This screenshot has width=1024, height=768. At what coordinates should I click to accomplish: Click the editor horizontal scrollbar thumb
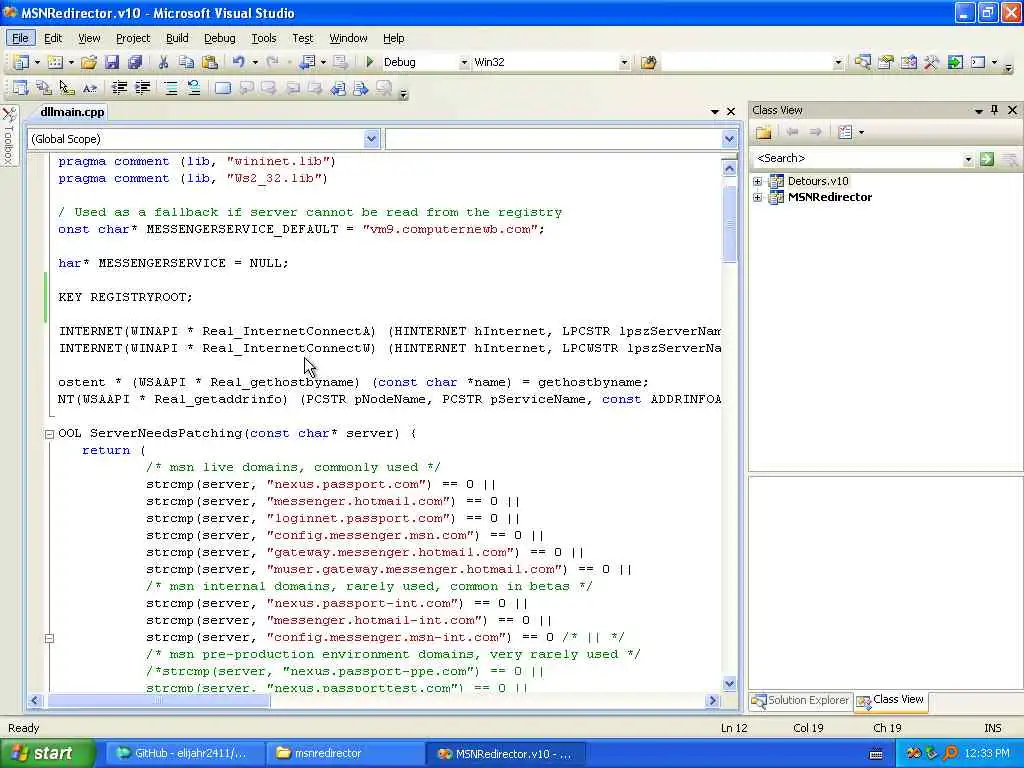tap(159, 701)
